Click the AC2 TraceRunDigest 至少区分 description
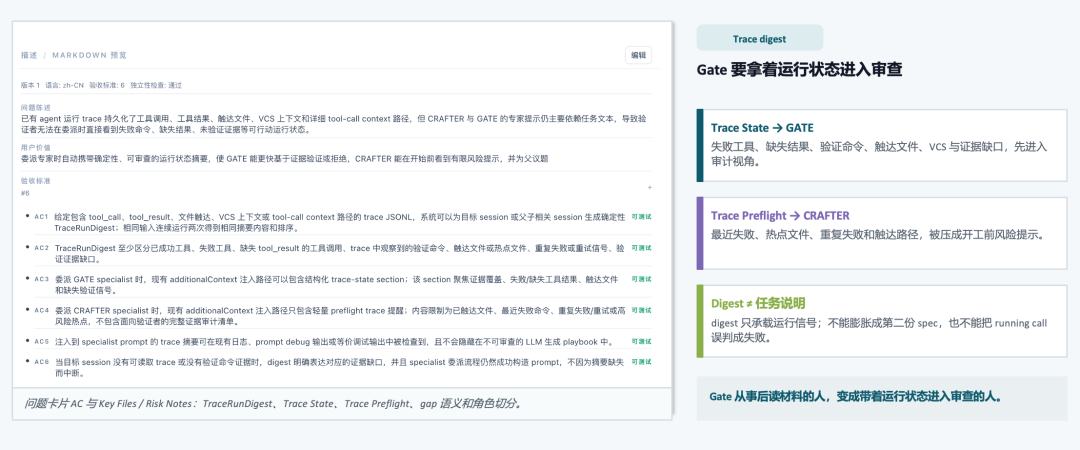Image resolution: width=1080 pixels, height=450 pixels. 340,253
